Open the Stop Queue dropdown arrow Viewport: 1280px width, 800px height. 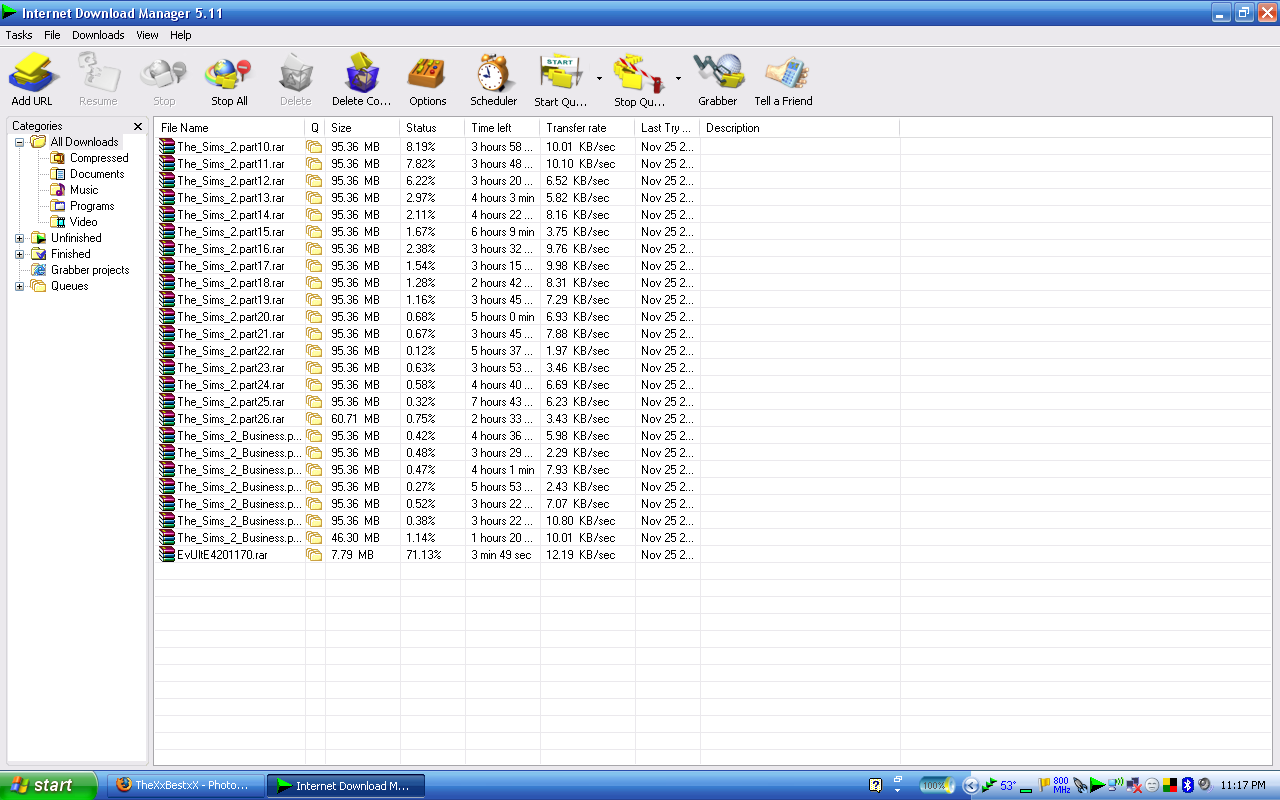coord(678,78)
